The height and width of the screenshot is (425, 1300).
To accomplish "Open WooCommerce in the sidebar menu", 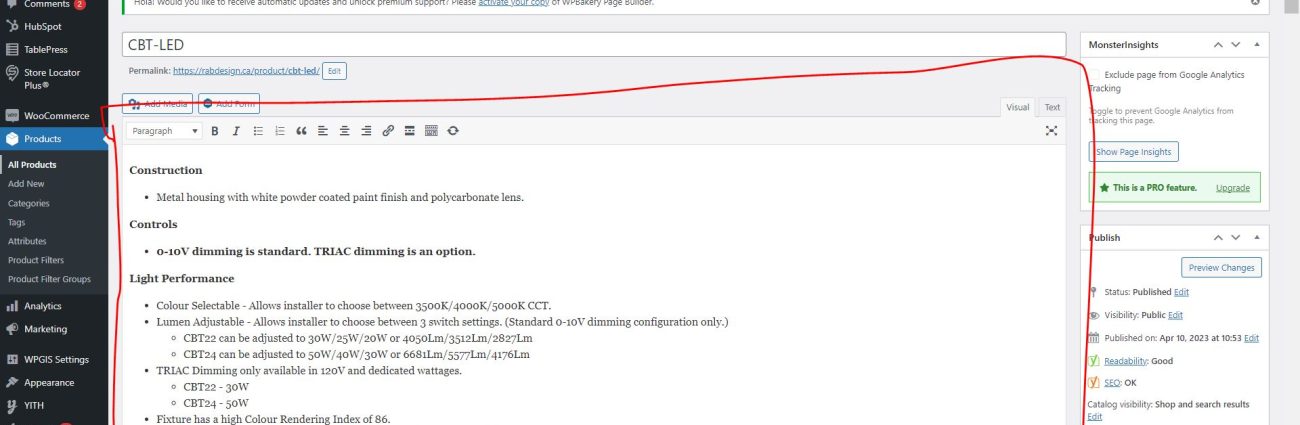I will pos(56,116).
